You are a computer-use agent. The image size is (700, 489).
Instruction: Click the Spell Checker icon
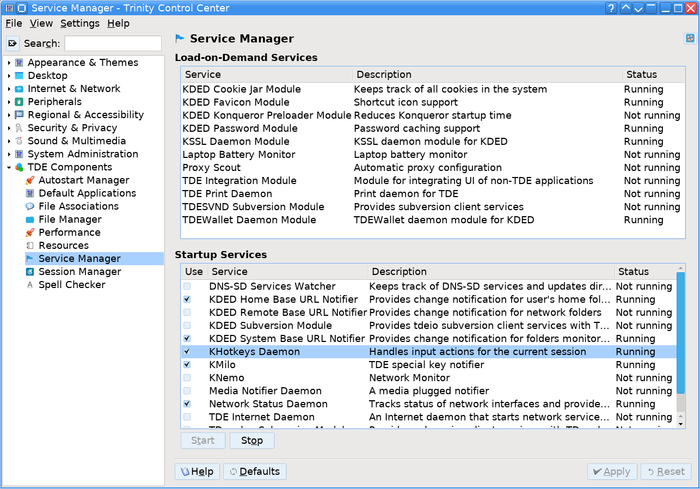point(30,284)
